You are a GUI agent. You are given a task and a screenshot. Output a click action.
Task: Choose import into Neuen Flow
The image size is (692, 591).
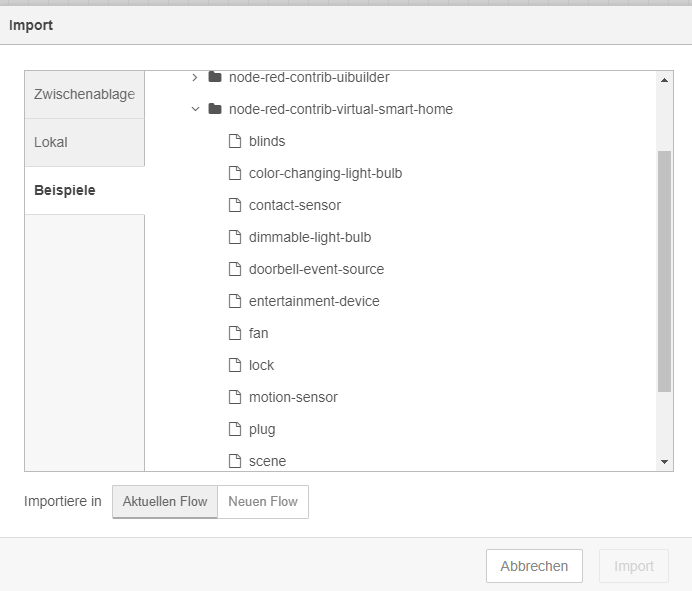(x=263, y=502)
